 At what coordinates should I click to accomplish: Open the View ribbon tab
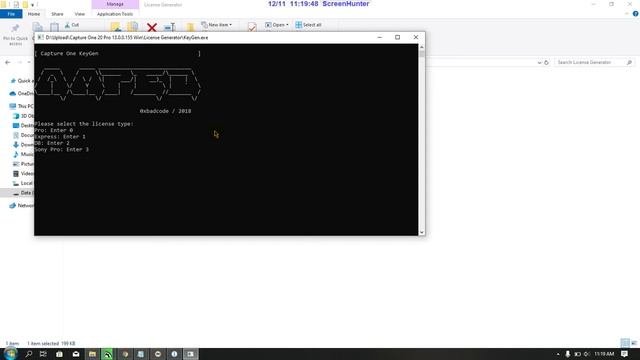(80, 14)
